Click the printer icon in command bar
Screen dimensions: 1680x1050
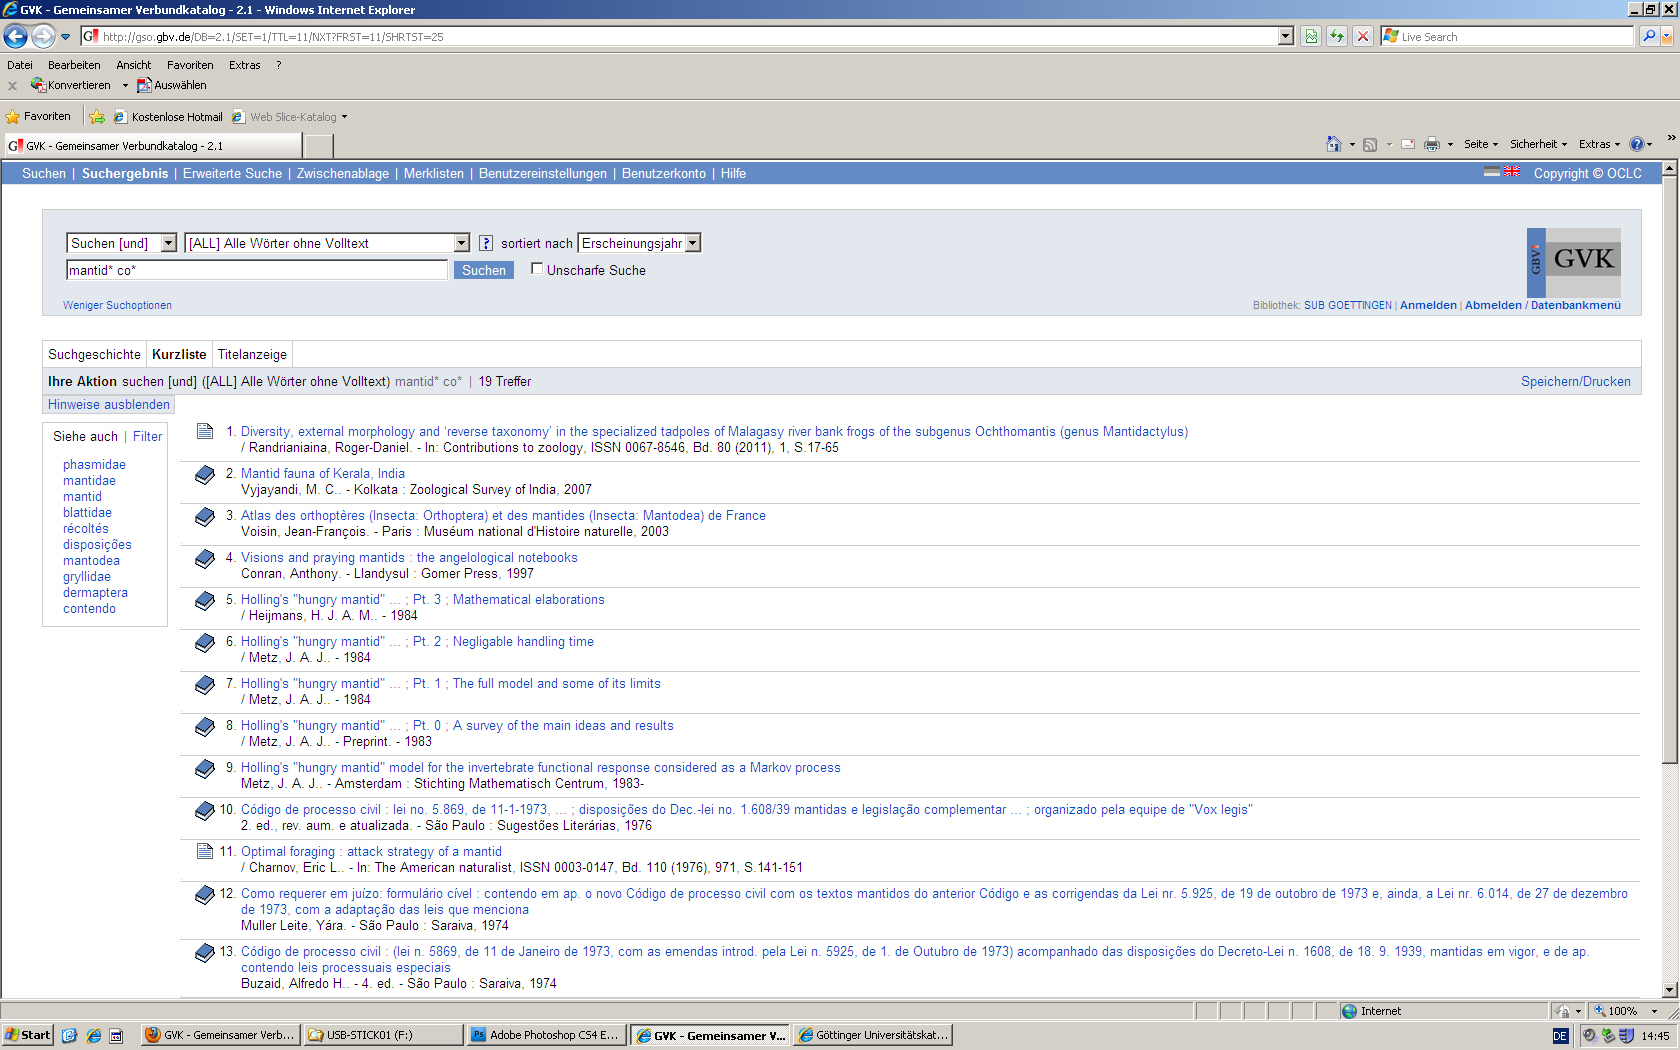point(1431,144)
